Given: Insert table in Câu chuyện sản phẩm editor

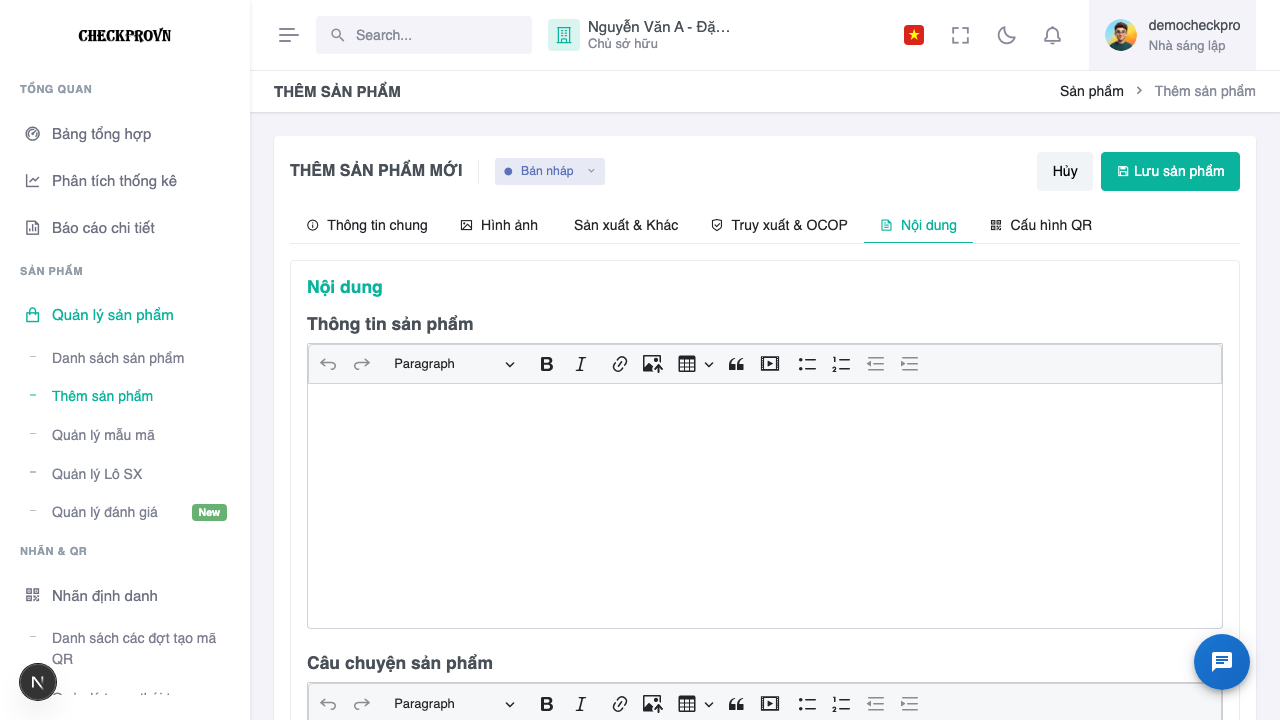Looking at the screenshot, I should pyautogui.click(x=686, y=704).
